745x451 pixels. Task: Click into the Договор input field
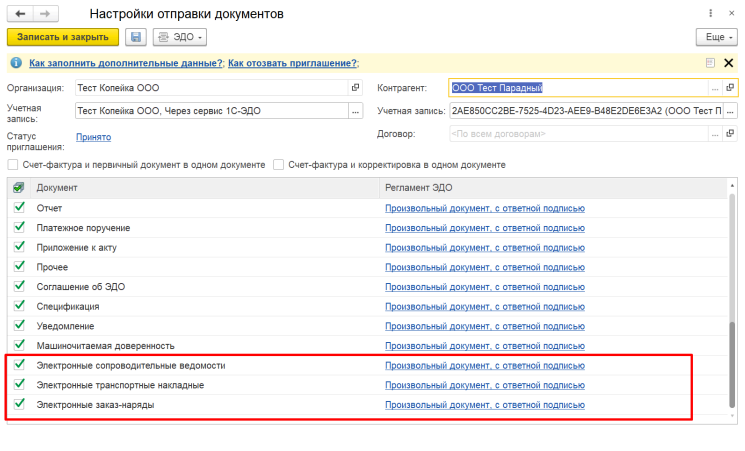[x=578, y=133]
